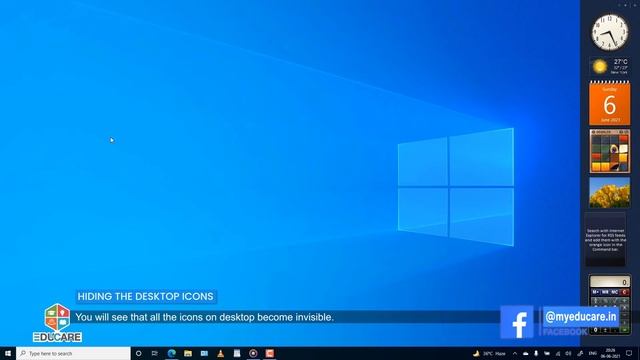Show hidden system tray icons chevron
640x360 pixels.
[x=515, y=353]
